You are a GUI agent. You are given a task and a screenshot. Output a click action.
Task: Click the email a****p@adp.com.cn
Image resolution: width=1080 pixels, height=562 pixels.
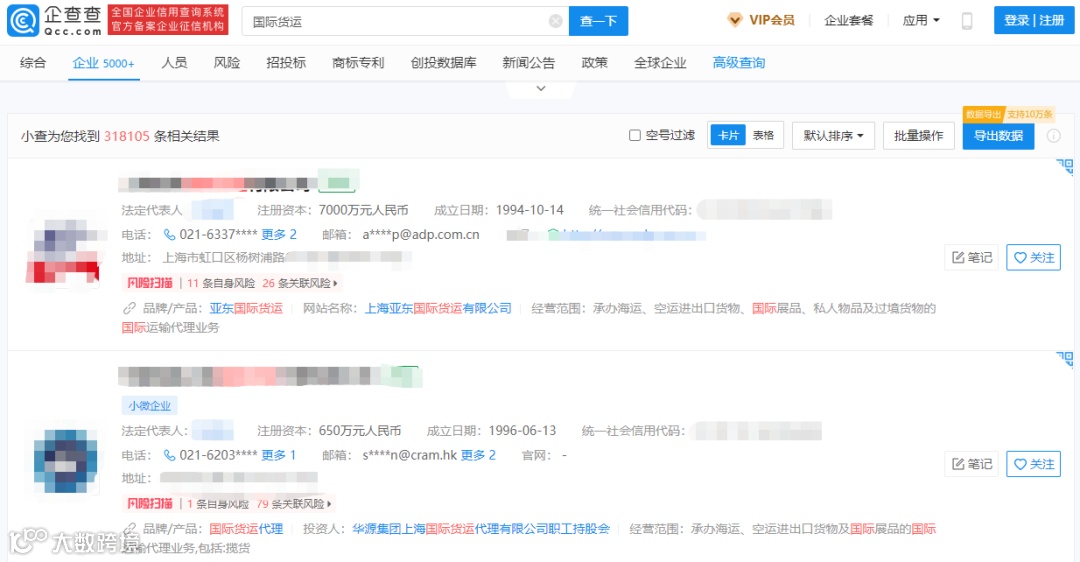pyautogui.click(x=421, y=235)
